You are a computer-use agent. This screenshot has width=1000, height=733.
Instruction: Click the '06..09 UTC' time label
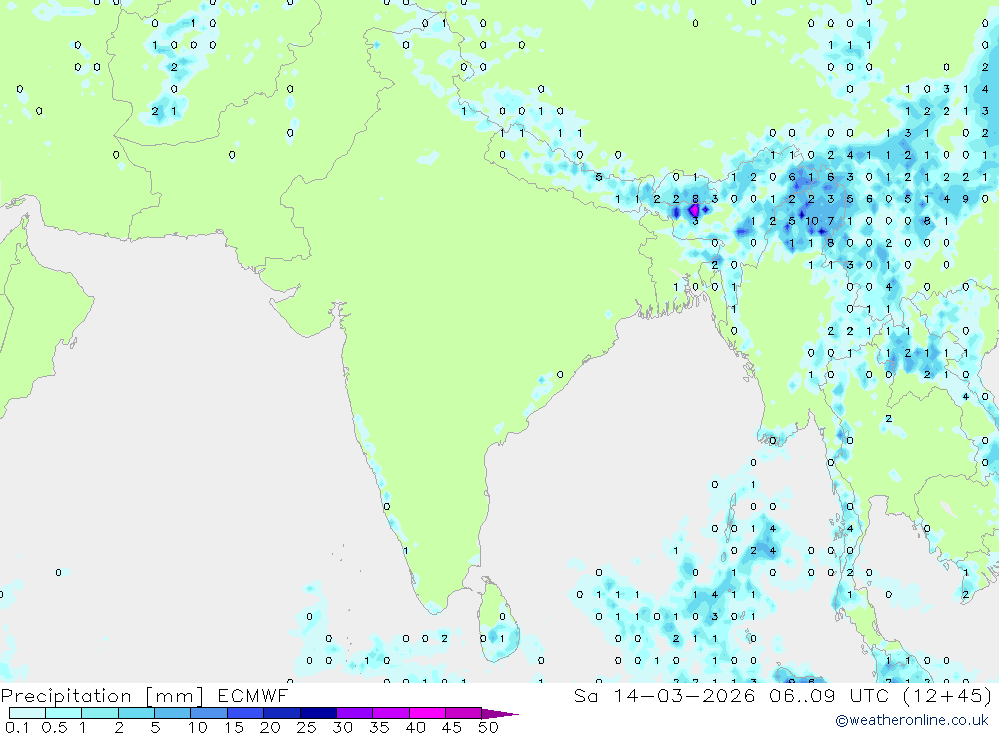tap(830, 695)
